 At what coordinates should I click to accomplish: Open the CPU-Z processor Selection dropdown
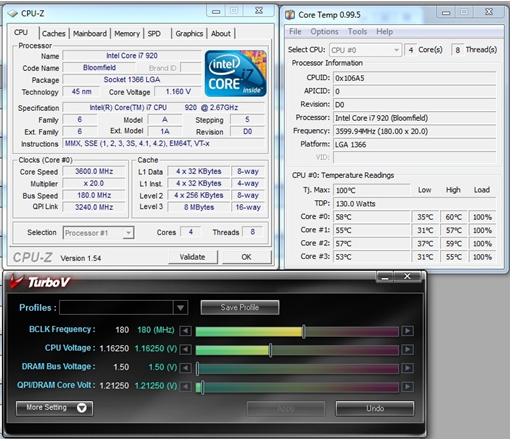[128, 233]
